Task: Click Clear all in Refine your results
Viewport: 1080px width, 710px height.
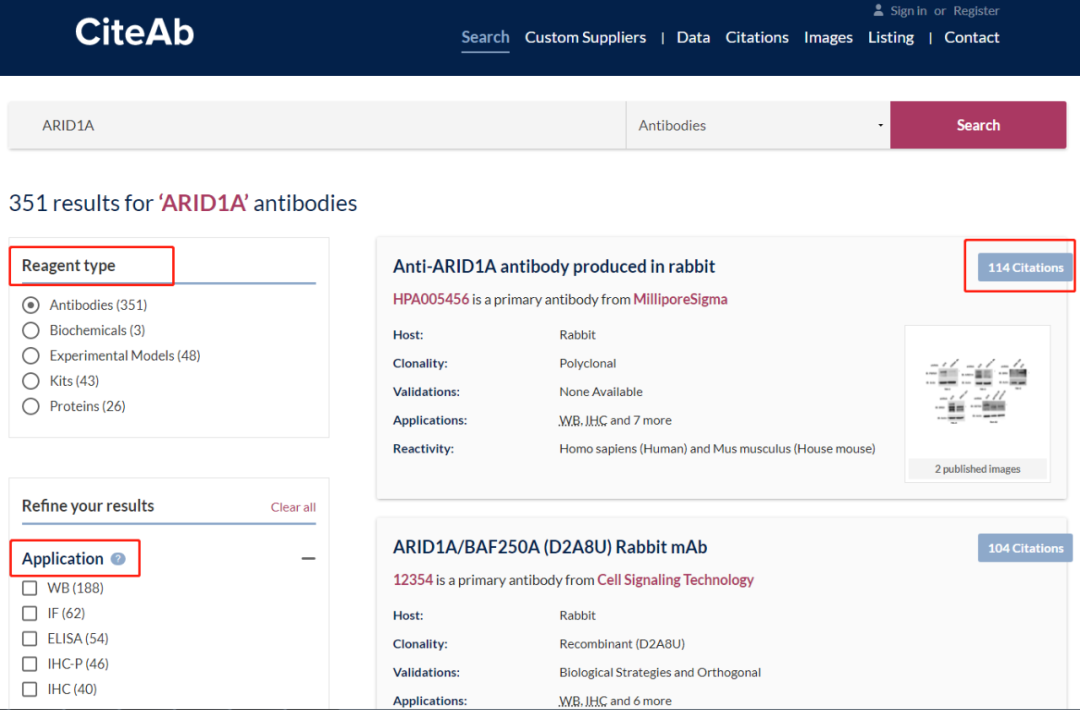Action: click(x=293, y=507)
